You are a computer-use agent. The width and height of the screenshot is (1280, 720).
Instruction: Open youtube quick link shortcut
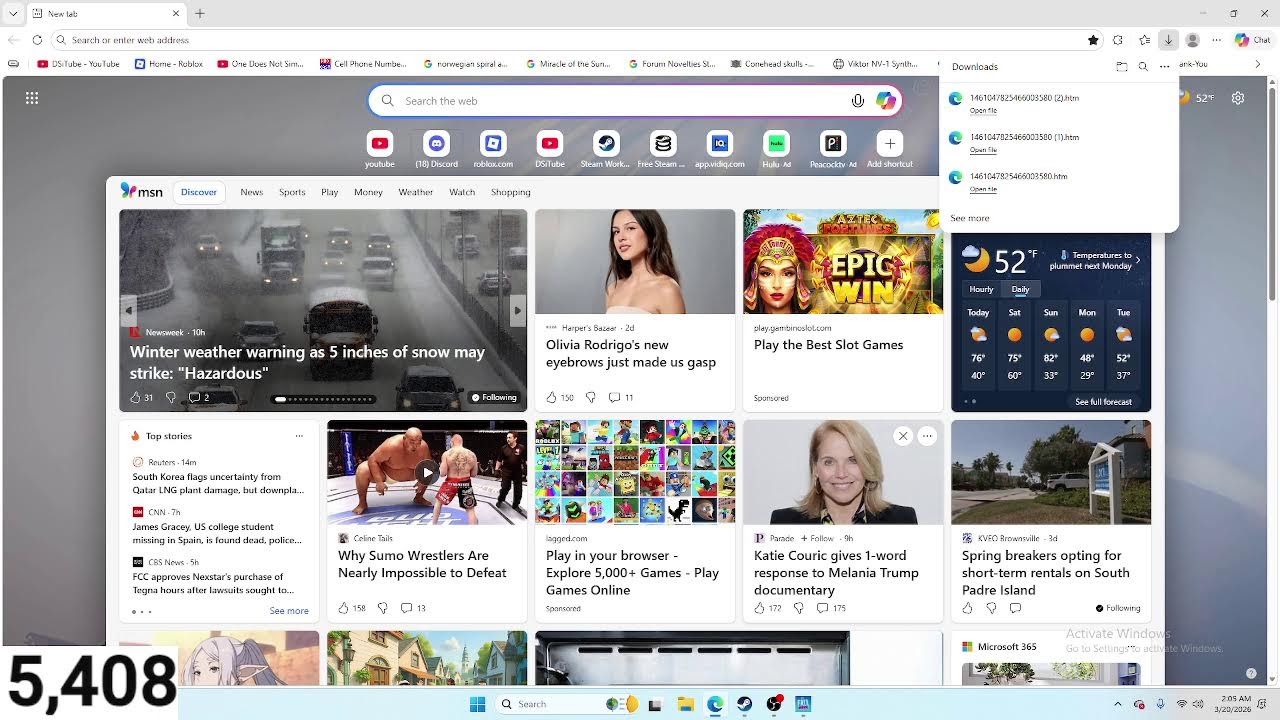(x=379, y=149)
